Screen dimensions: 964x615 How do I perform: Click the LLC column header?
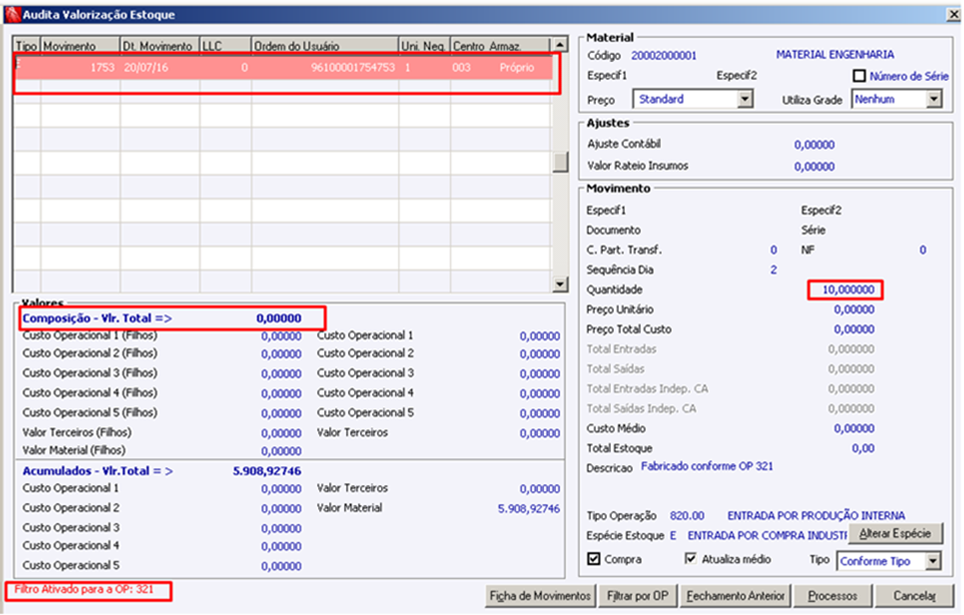(x=226, y=46)
